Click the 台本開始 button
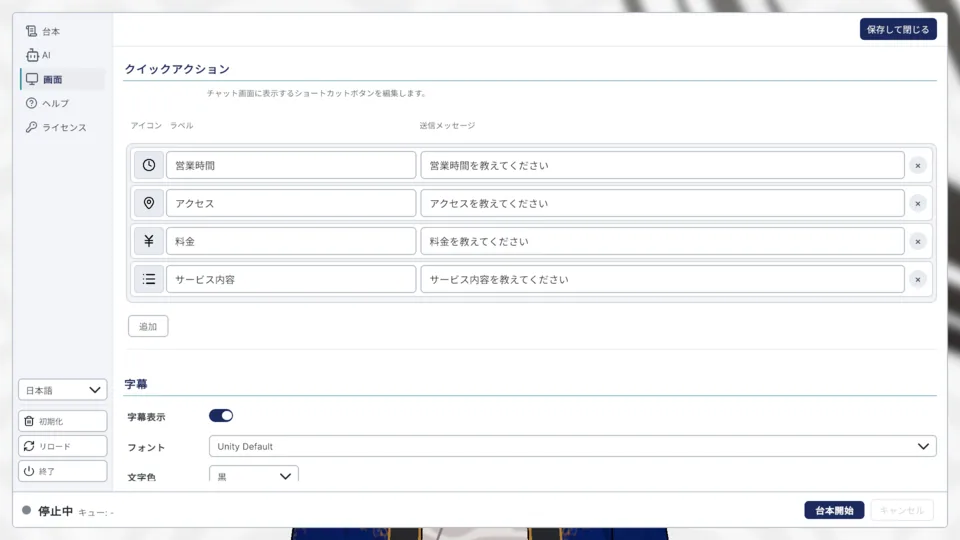 [x=834, y=510]
